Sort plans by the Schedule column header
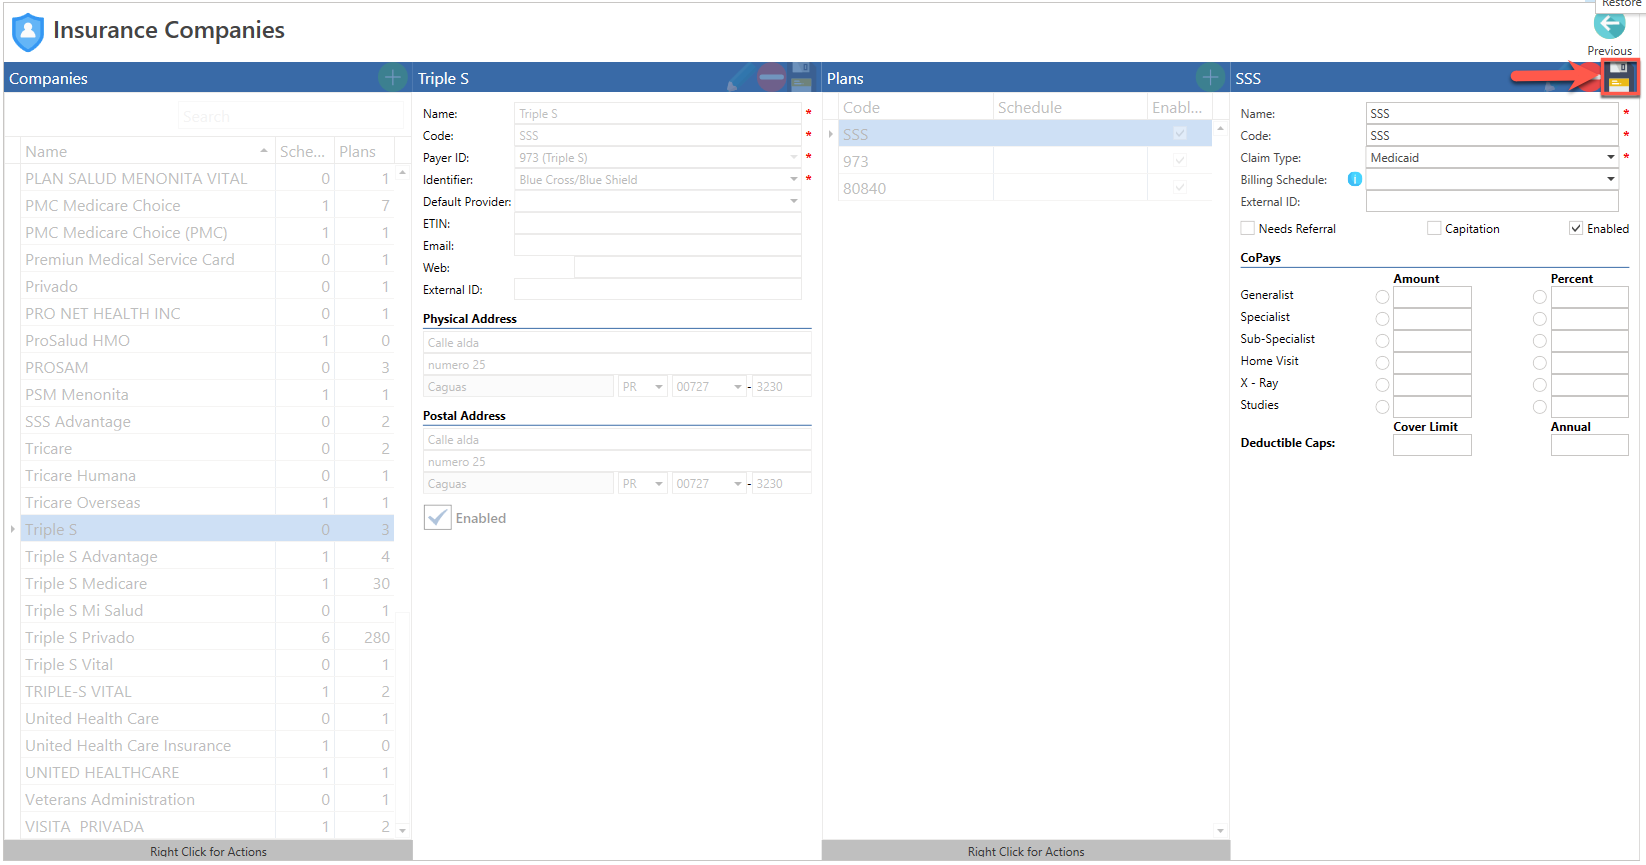1646x865 pixels. pos(1070,107)
